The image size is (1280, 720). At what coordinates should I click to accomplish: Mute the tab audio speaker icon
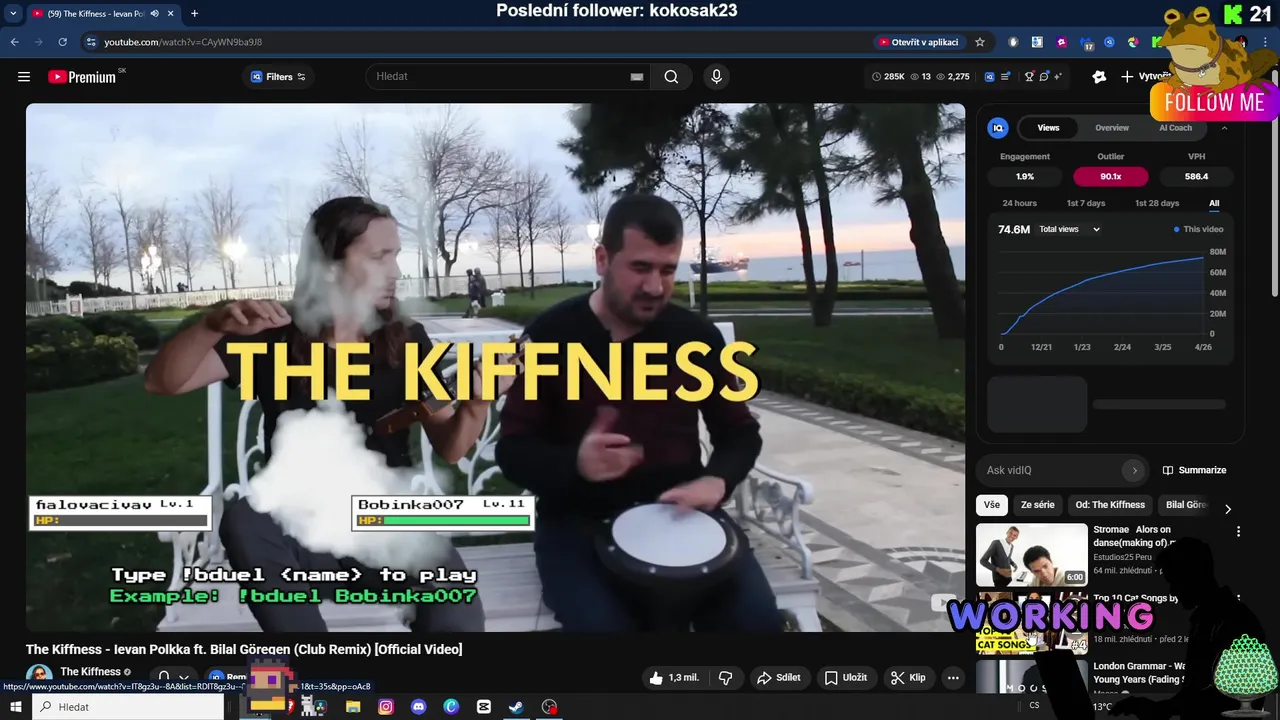(x=154, y=13)
